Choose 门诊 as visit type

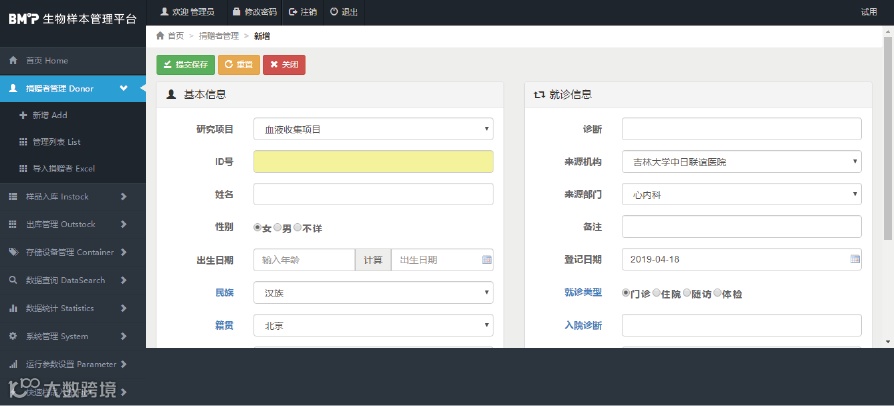[625, 293]
